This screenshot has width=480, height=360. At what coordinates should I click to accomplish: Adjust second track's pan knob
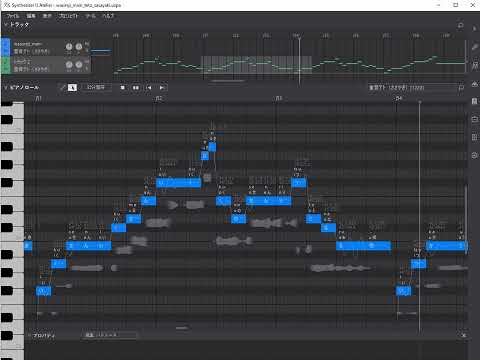click(79, 64)
